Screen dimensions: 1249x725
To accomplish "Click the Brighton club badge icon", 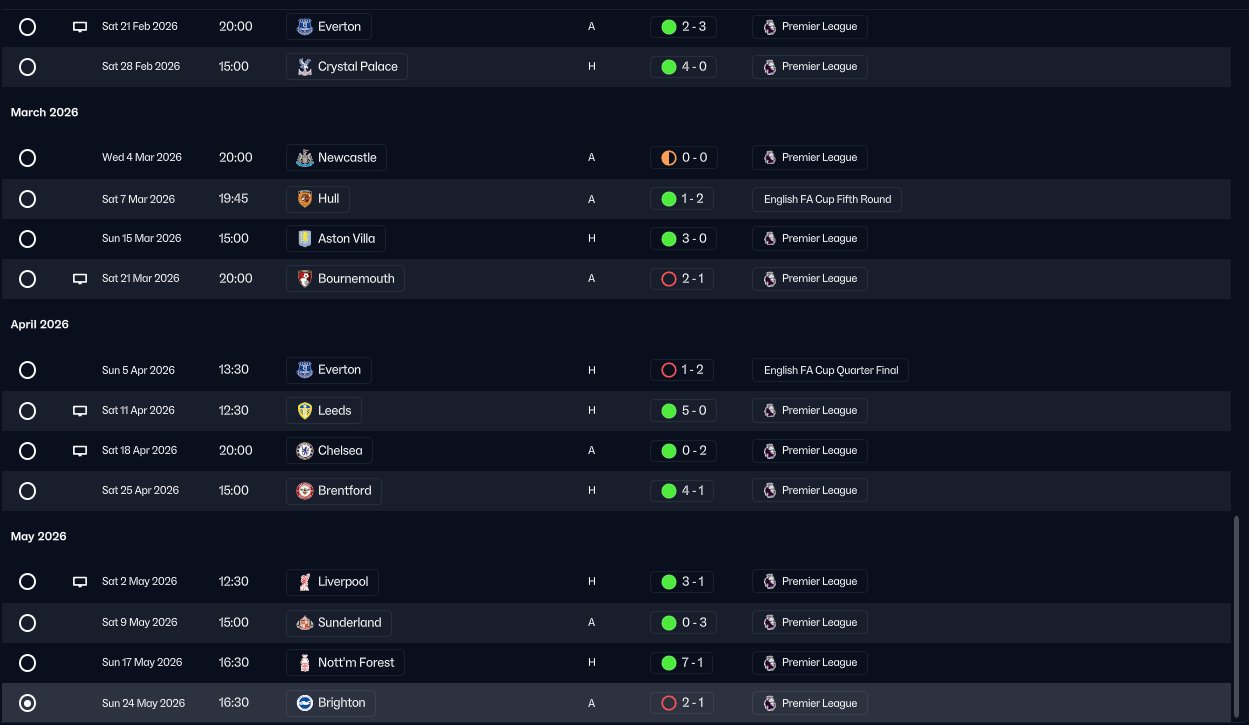I will (x=304, y=703).
